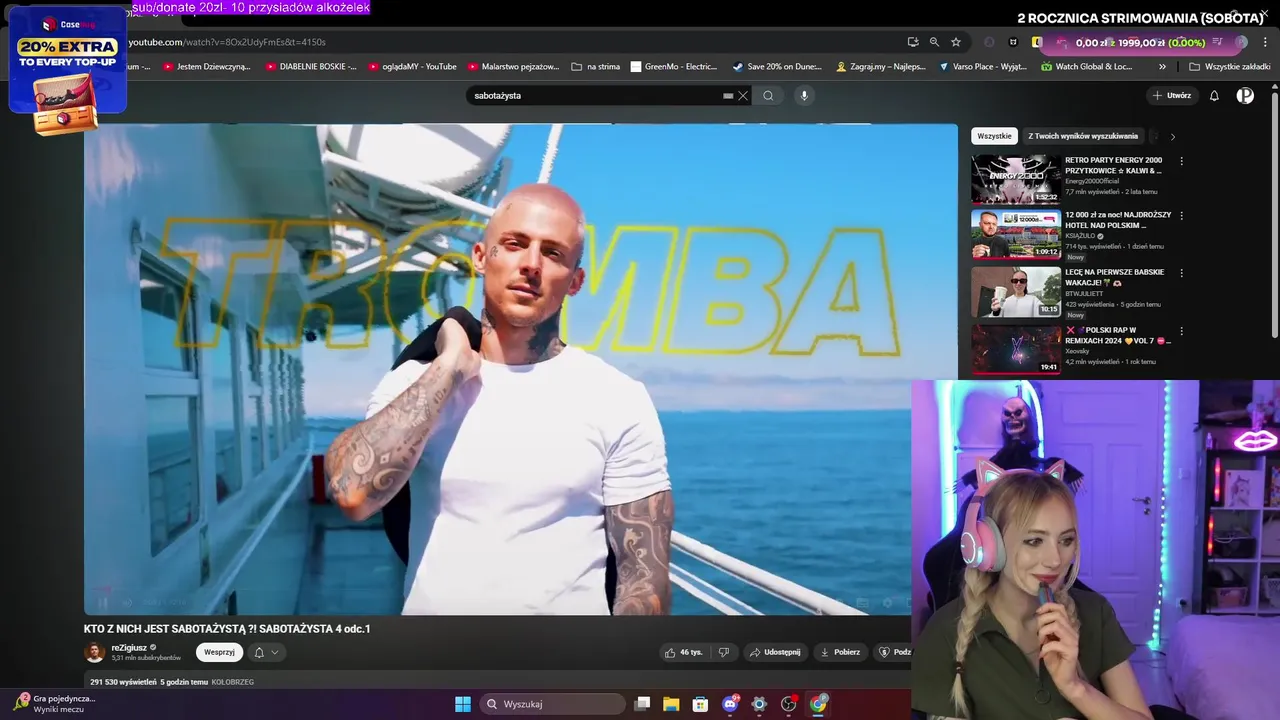Open the on-screen keyboard icon in search box
Viewport: 1280px width, 720px height.
click(x=728, y=96)
